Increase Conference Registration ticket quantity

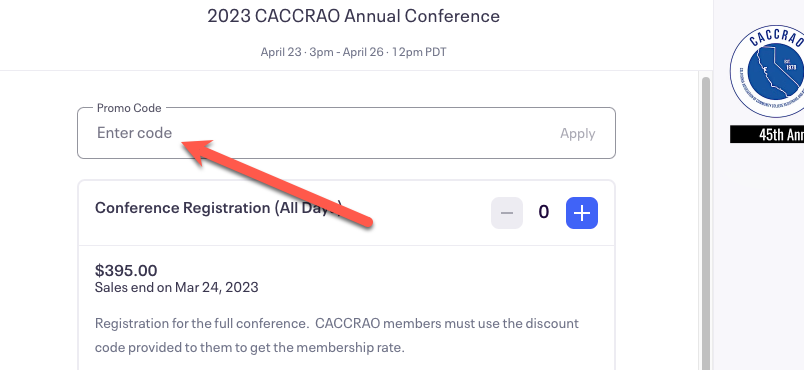pos(581,213)
